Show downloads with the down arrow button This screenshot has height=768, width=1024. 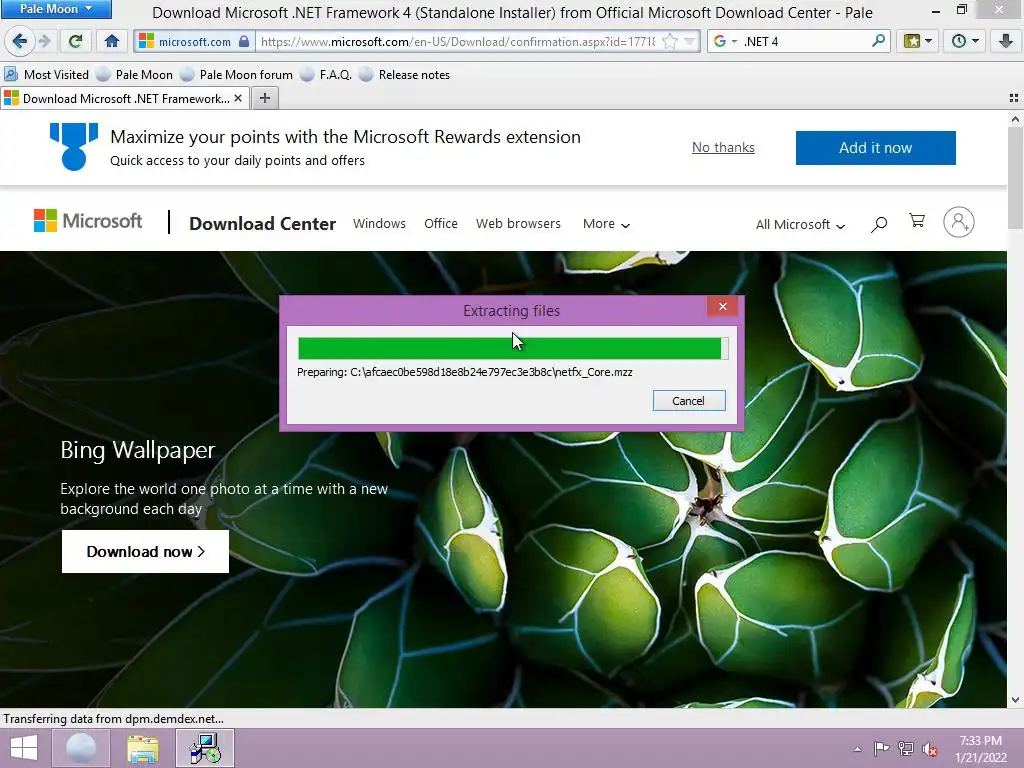pos(1006,41)
